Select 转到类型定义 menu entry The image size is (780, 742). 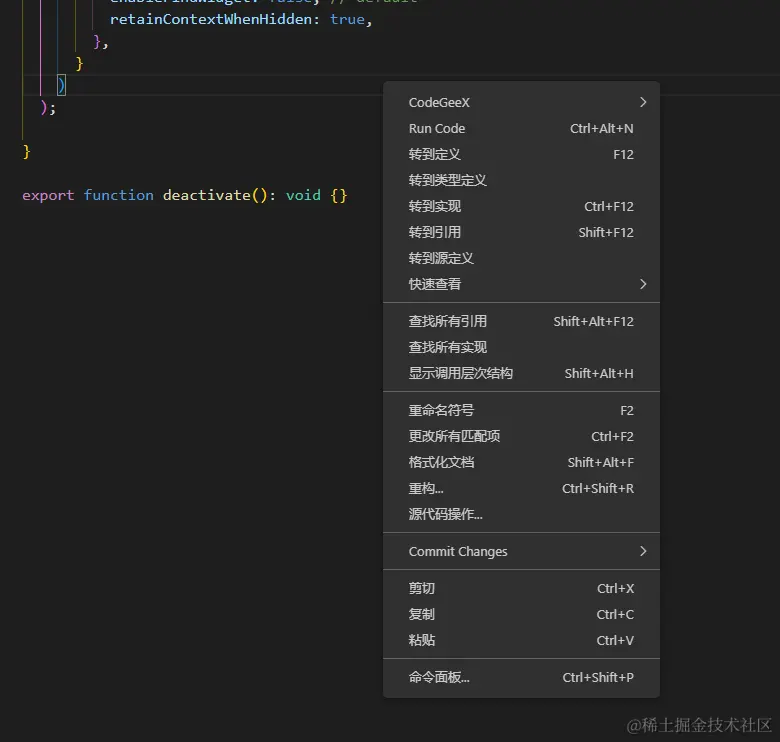coord(521,181)
